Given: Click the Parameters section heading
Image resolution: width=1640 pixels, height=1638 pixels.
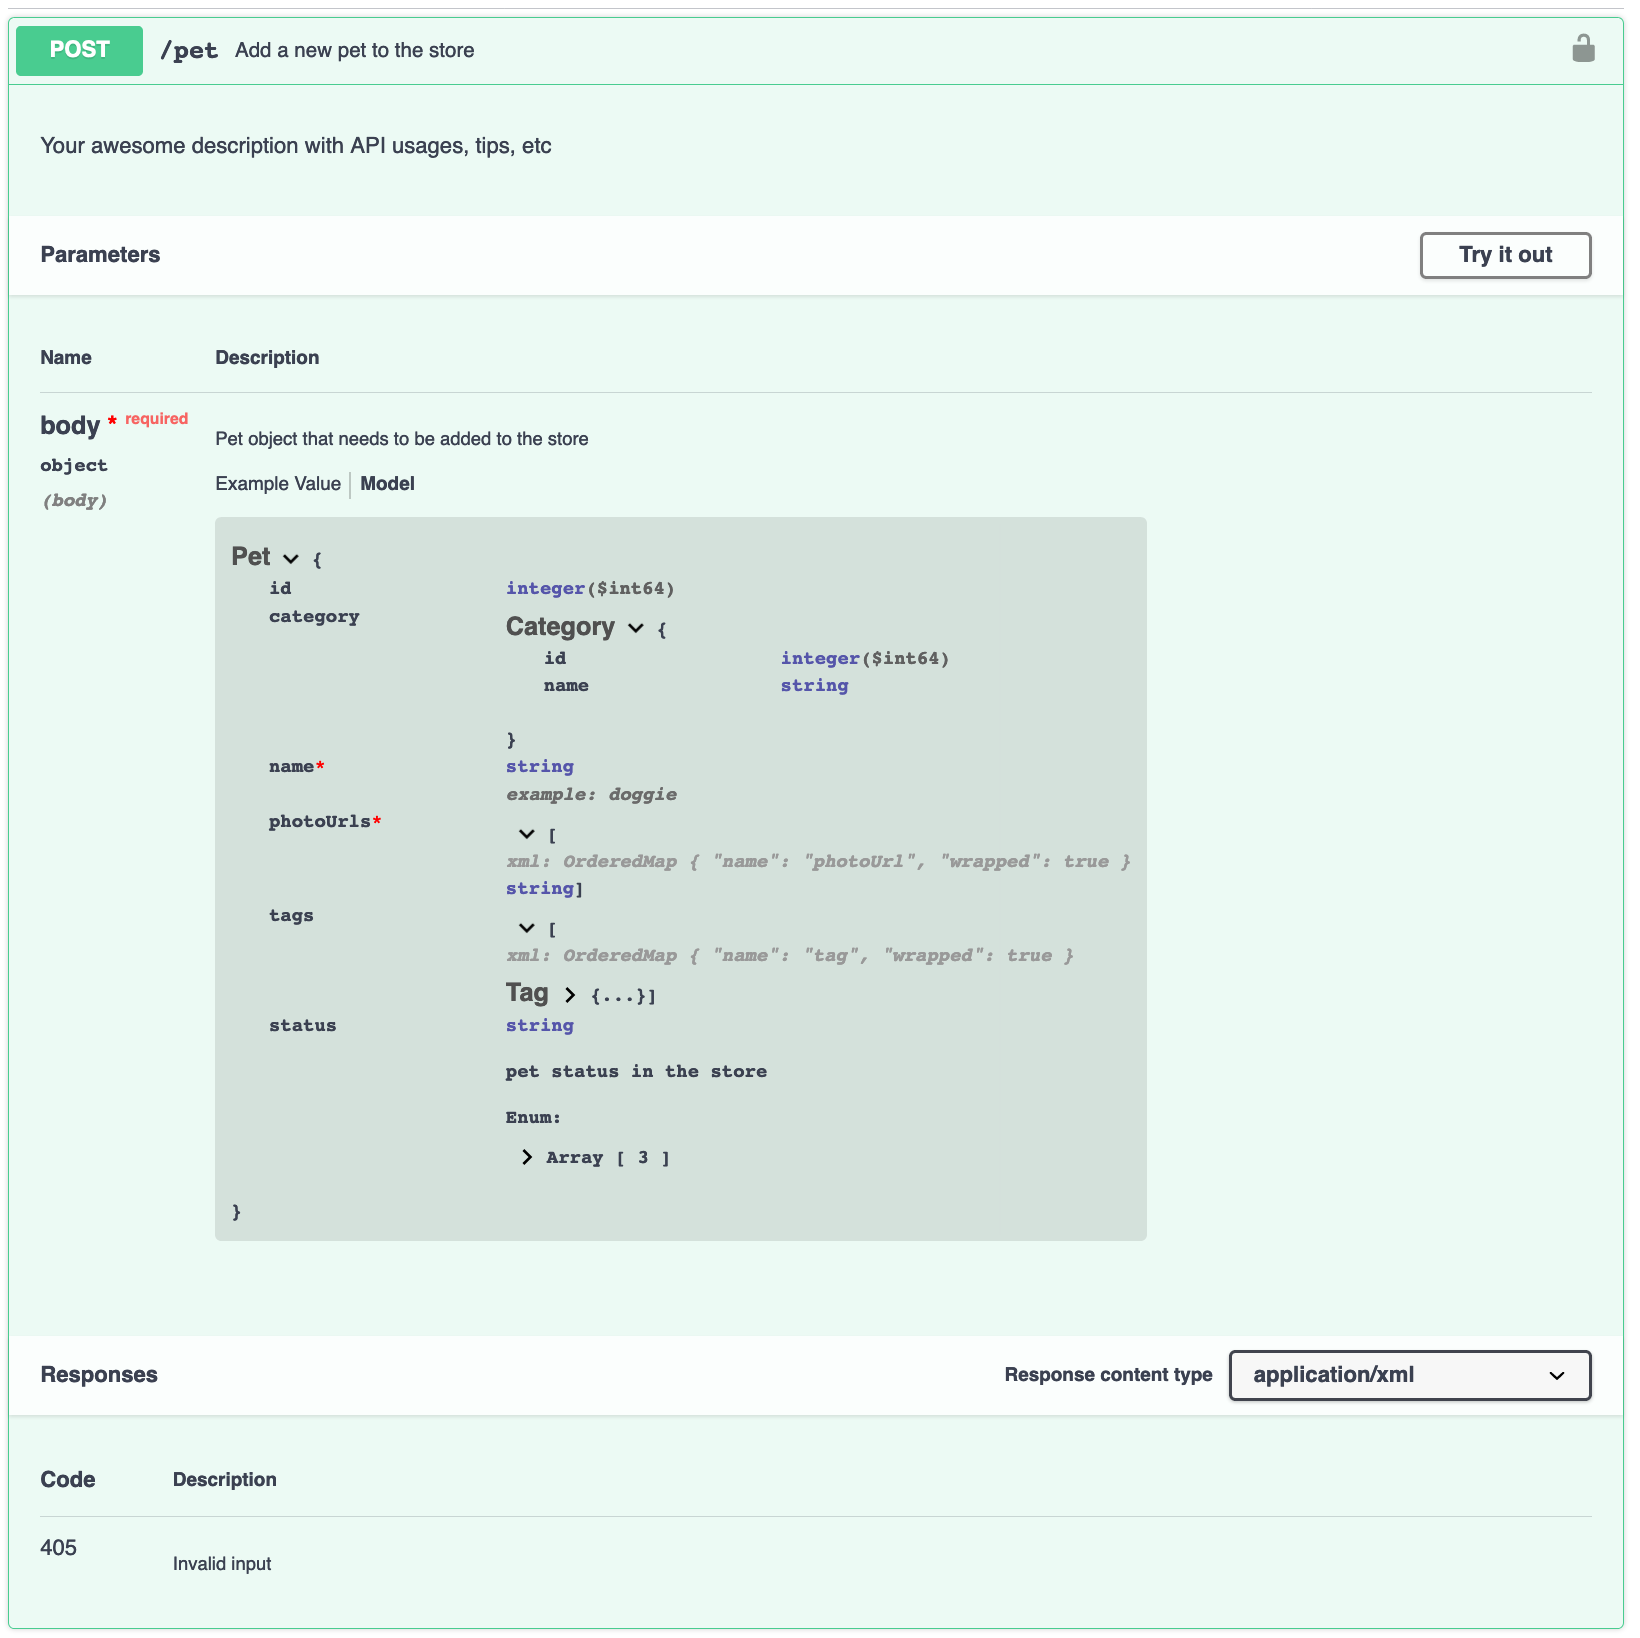Looking at the screenshot, I should coord(100,255).
